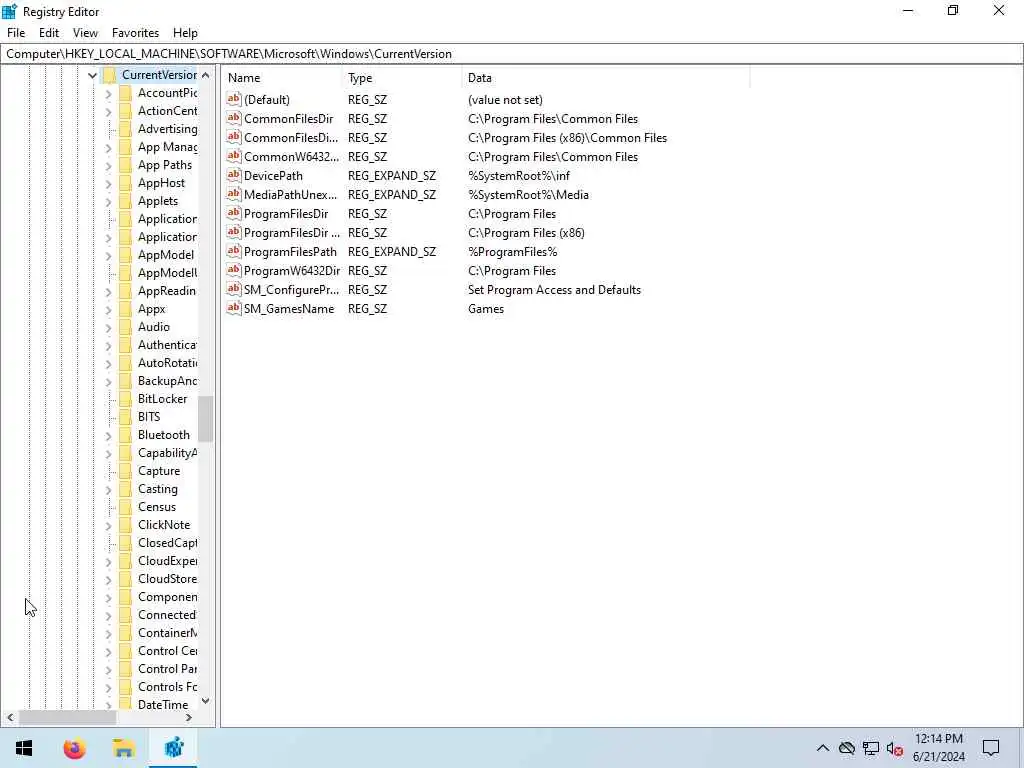The image size is (1024, 768).
Task: Select the Capture key in the tree
Action: point(159,471)
